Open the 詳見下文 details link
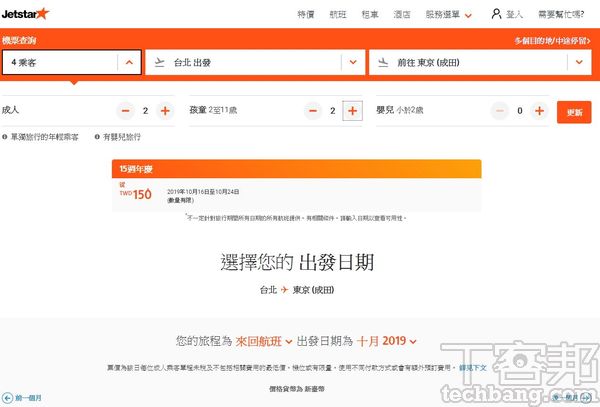 coord(473,368)
